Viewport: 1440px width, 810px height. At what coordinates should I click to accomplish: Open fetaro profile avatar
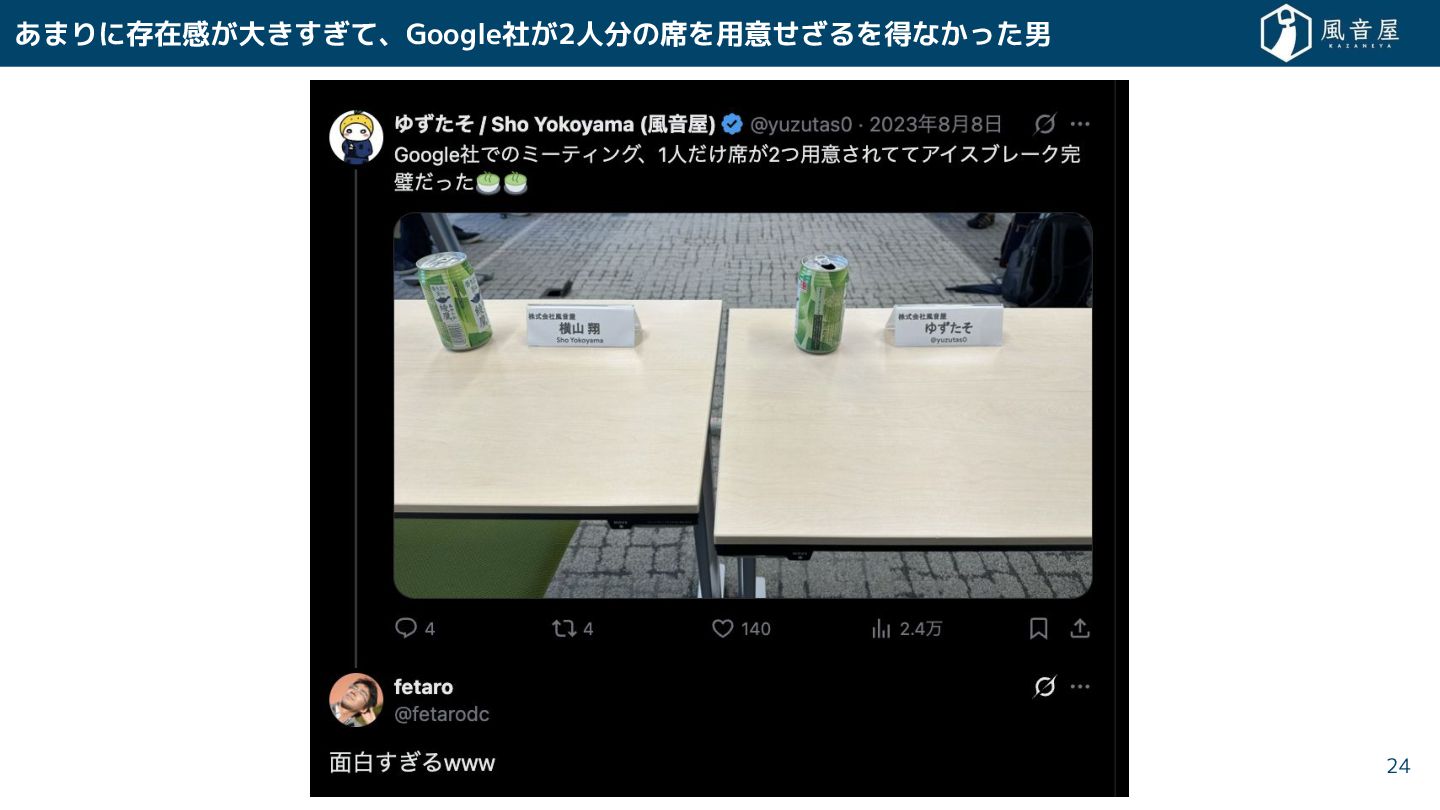tap(356, 700)
